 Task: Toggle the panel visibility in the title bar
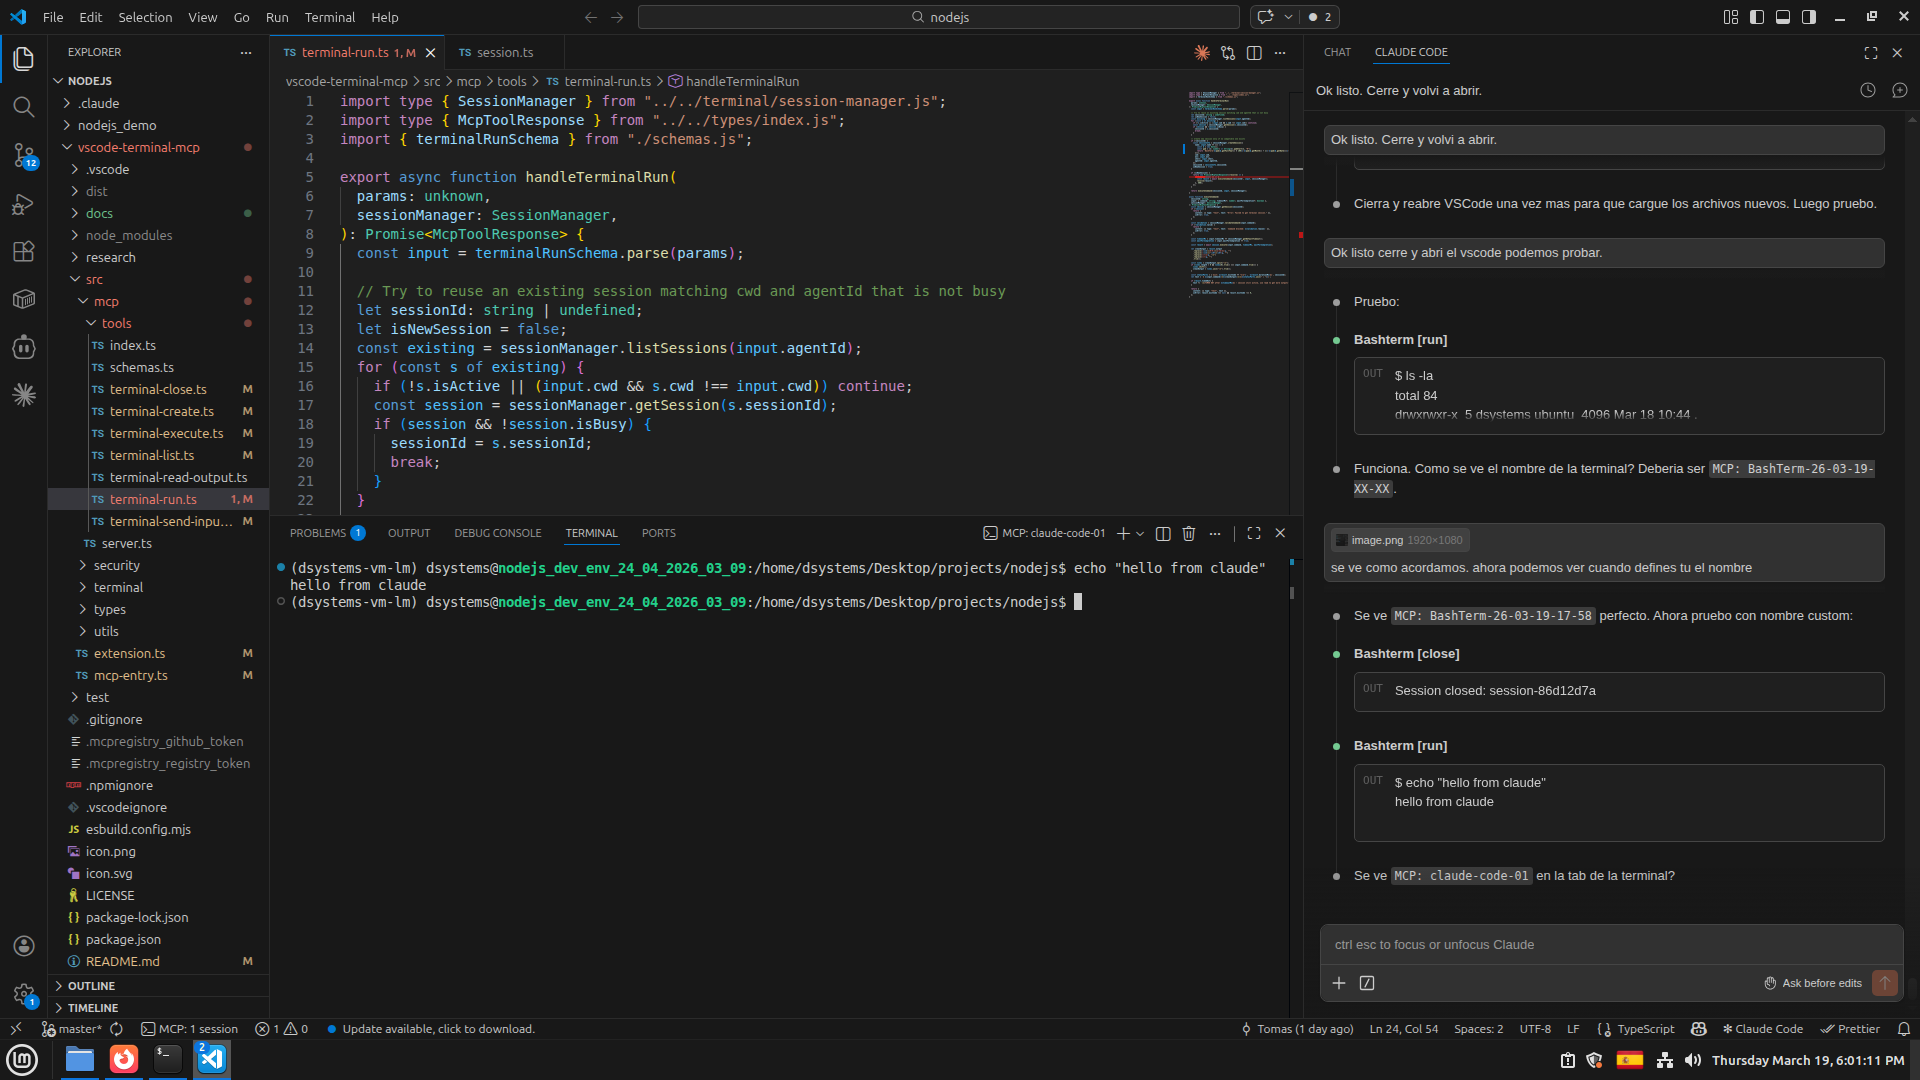[x=1783, y=16]
